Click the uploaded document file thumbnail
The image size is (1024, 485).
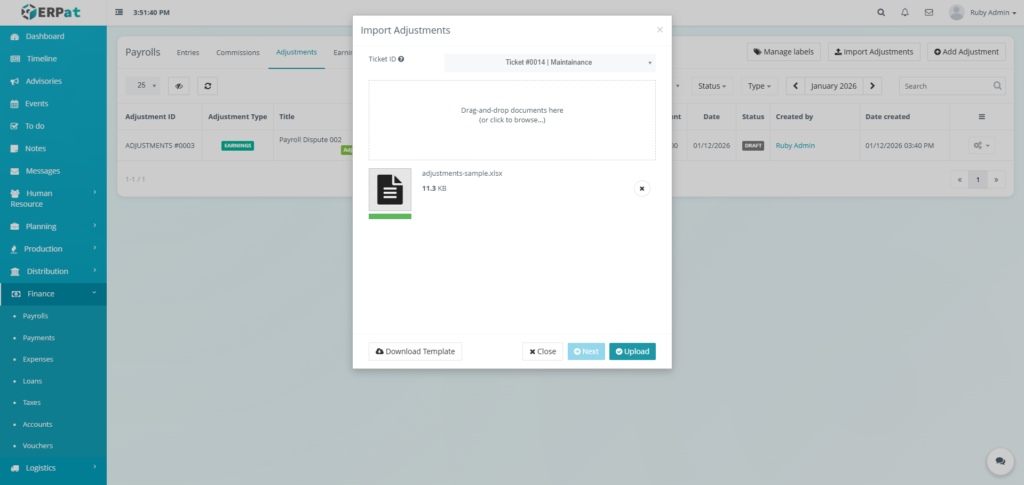point(390,189)
